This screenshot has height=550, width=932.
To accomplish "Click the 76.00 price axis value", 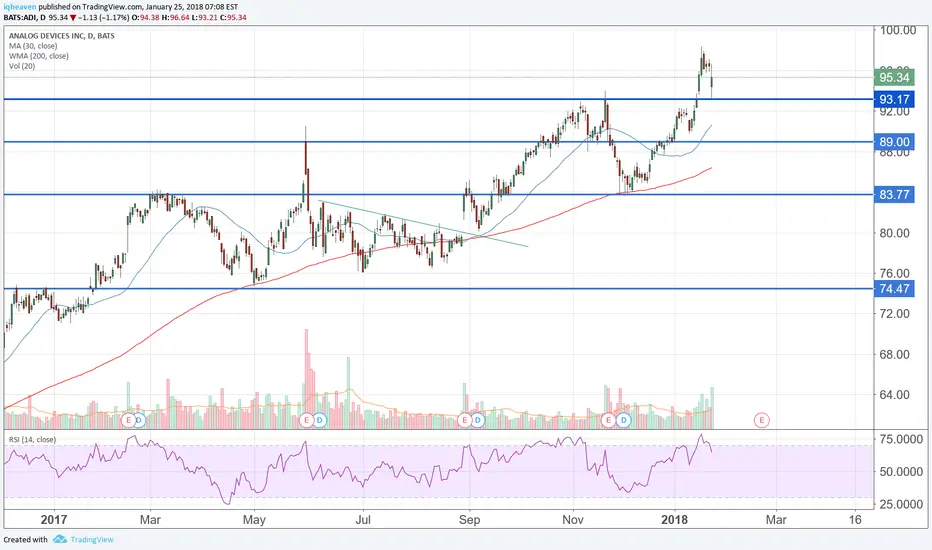I will (x=895, y=274).
